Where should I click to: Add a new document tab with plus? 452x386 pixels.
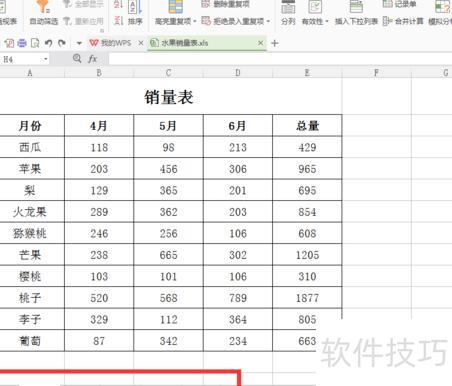(275, 43)
